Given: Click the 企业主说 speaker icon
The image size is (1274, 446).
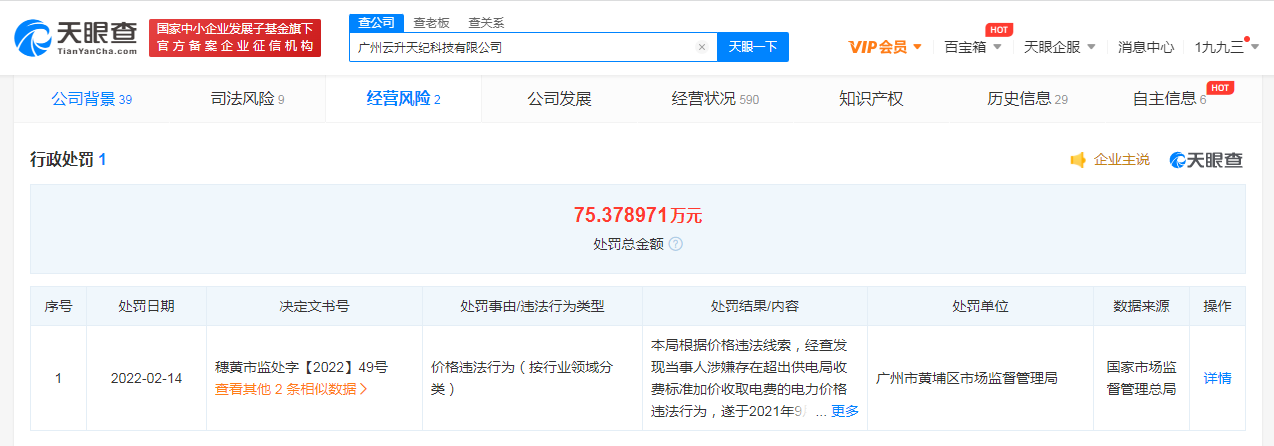Looking at the screenshot, I should point(1077,160).
